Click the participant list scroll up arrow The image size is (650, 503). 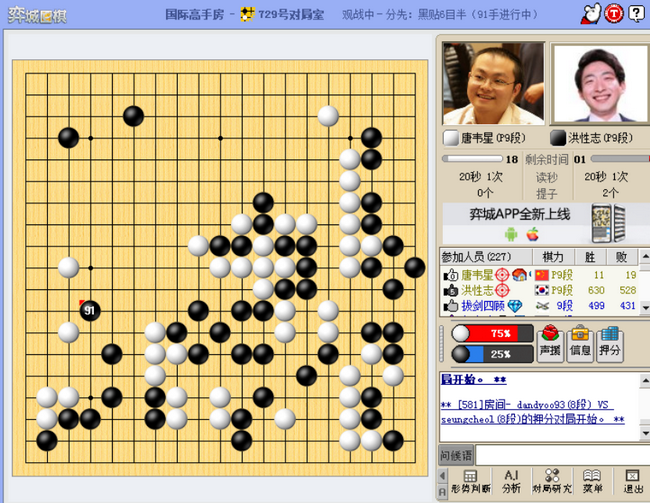coord(645,257)
